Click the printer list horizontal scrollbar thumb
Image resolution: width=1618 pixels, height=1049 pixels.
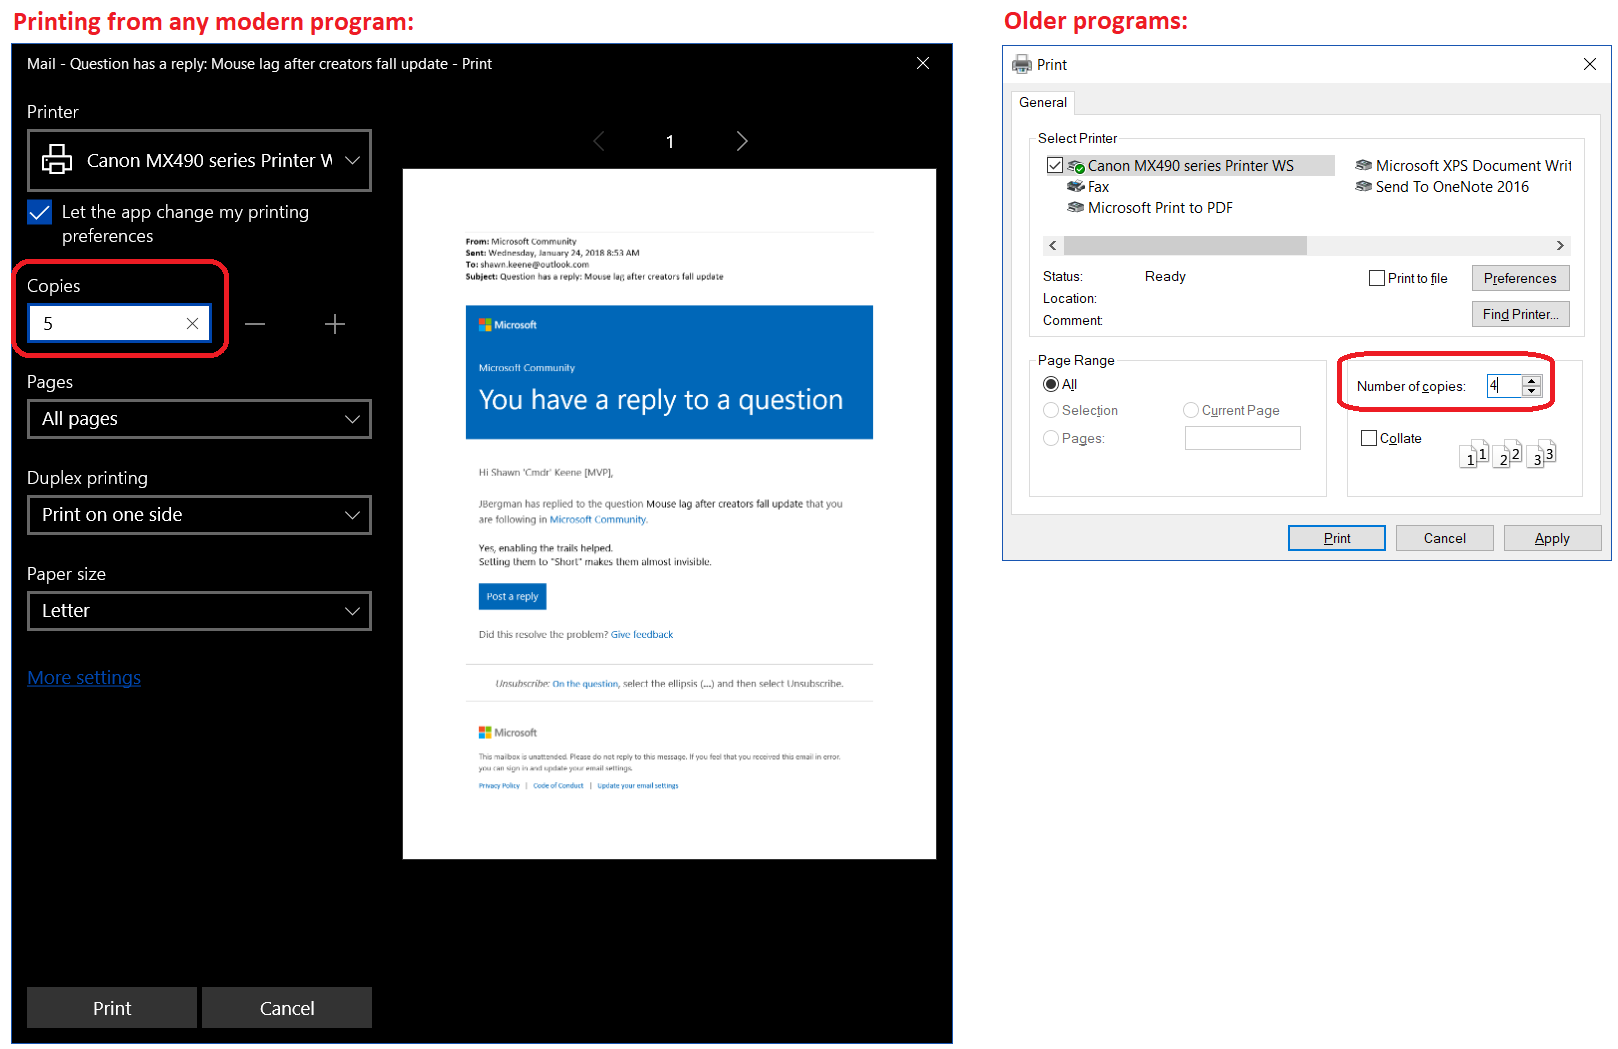coord(1185,246)
